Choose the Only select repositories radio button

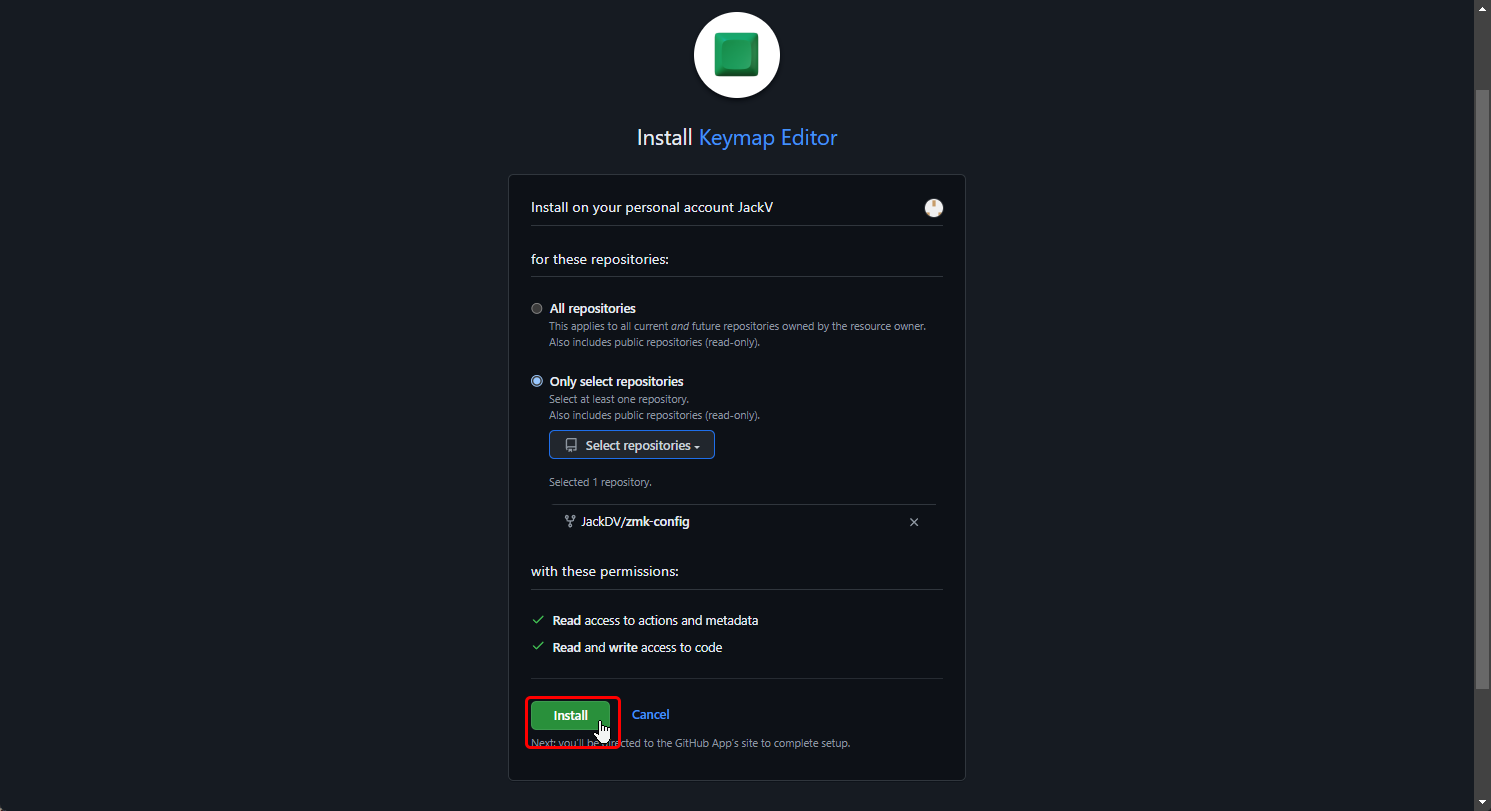point(537,381)
